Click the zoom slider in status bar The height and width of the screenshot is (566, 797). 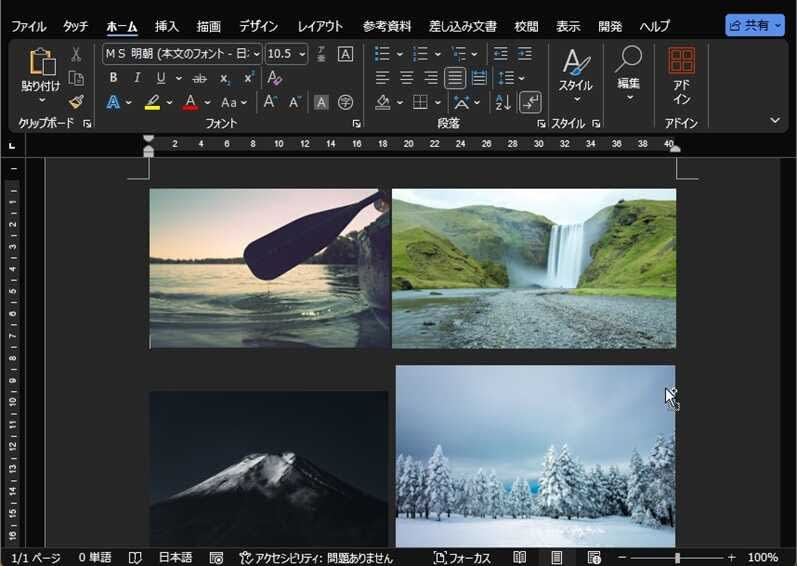click(x=677, y=557)
